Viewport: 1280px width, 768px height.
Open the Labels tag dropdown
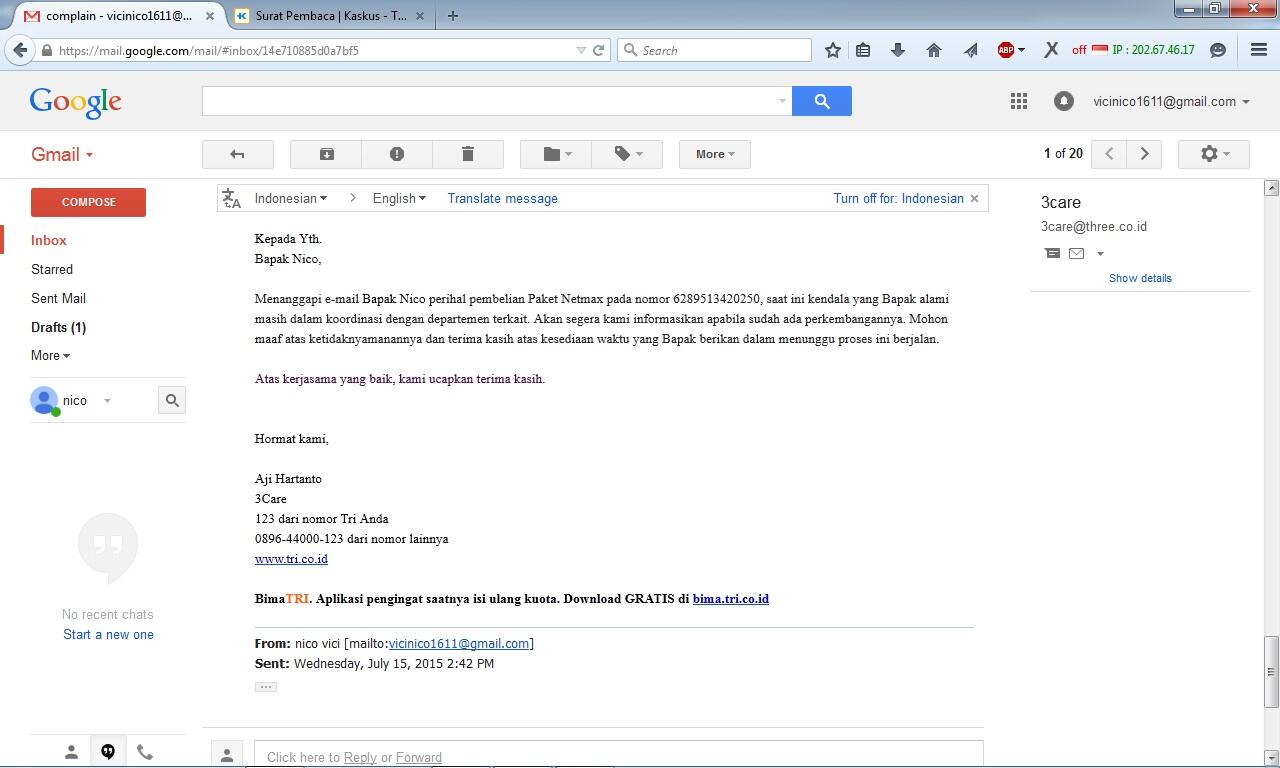(x=627, y=154)
